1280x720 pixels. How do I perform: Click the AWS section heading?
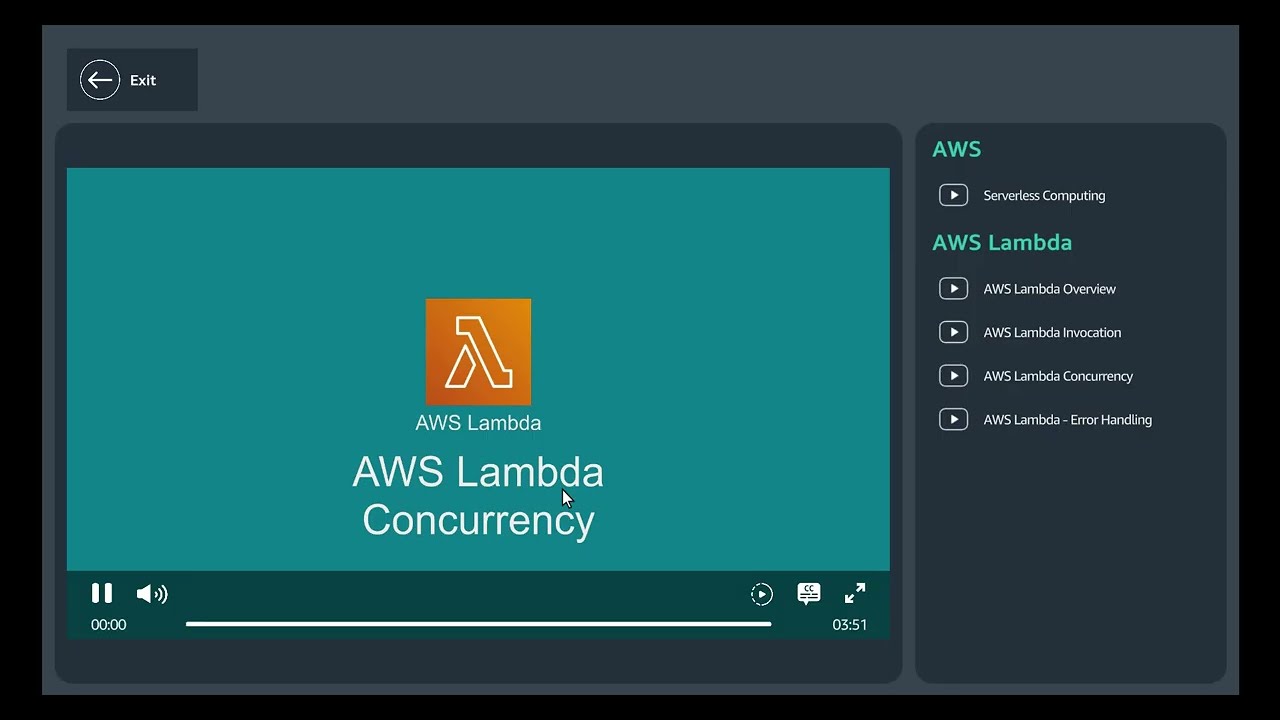tap(957, 150)
